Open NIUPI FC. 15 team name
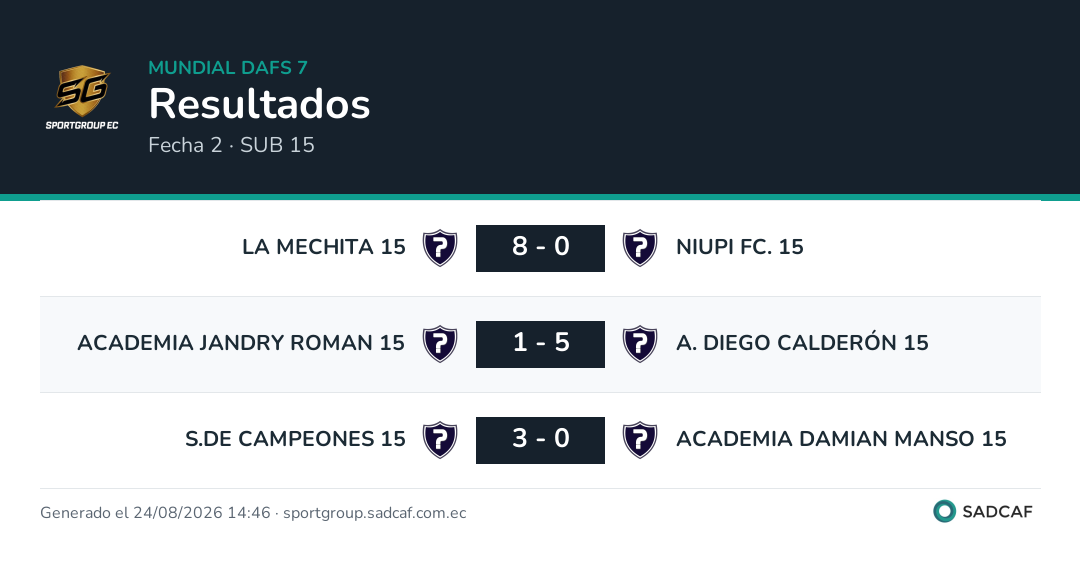Screen dimensions: 1080x564 [x=740, y=247]
